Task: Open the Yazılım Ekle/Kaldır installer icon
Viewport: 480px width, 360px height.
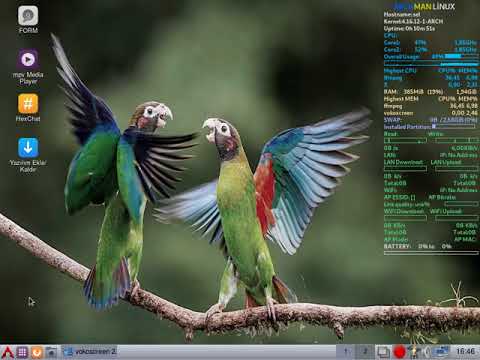Action: pyautogui.click(x=28, y=155)
